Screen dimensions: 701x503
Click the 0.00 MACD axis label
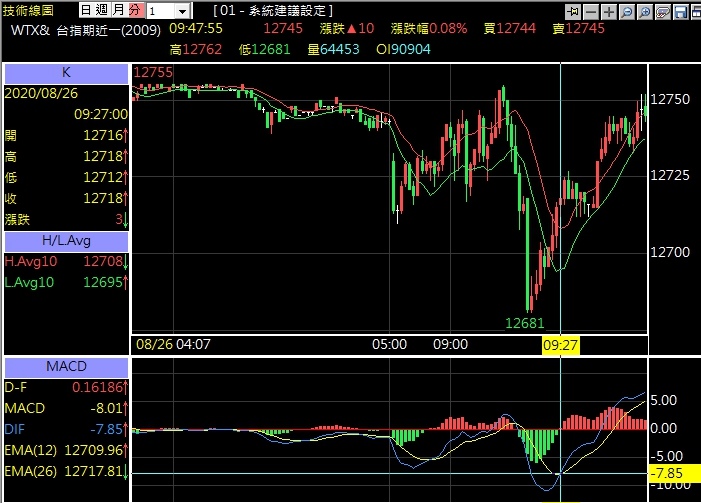point(664,429)
